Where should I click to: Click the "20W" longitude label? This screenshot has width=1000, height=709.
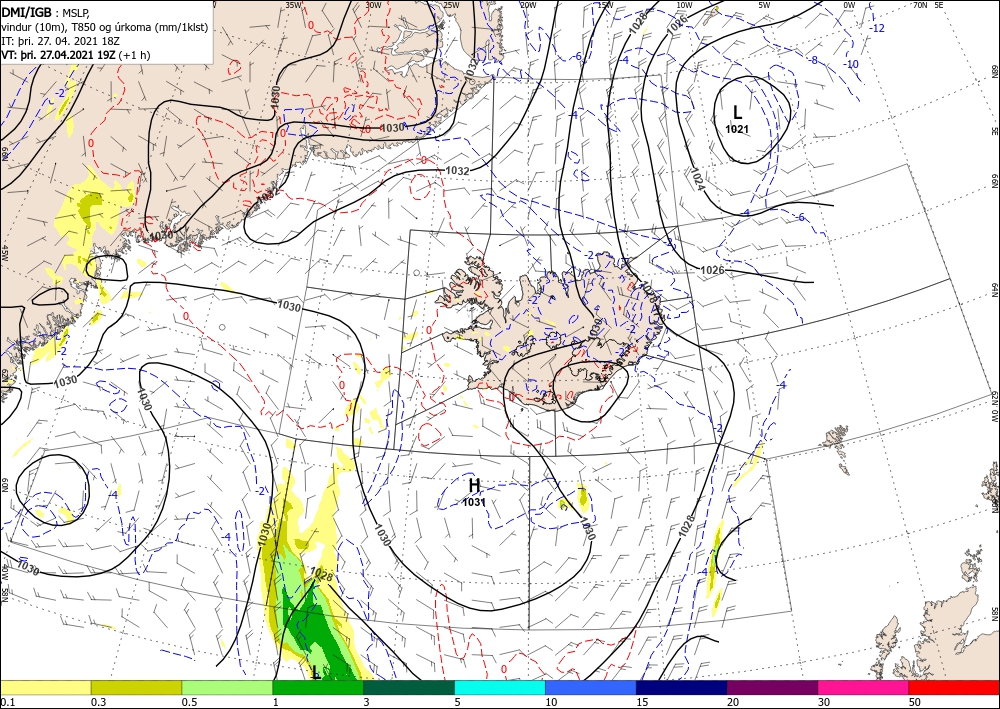coord(527,5)
